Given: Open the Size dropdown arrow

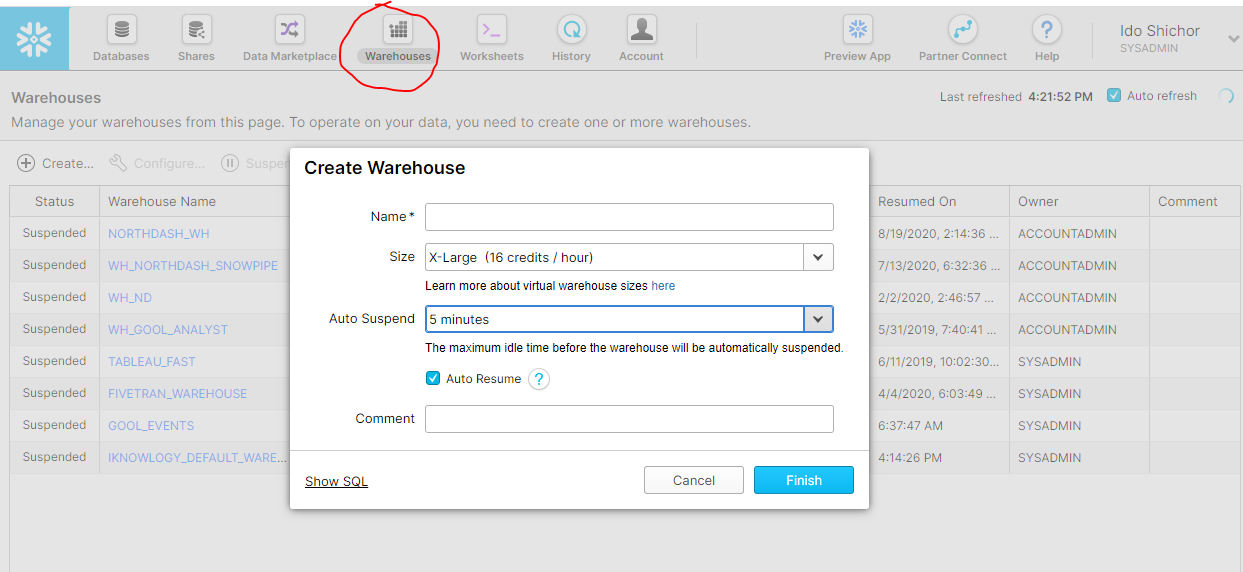Looking at the screenshot, I should pos(818,257).
